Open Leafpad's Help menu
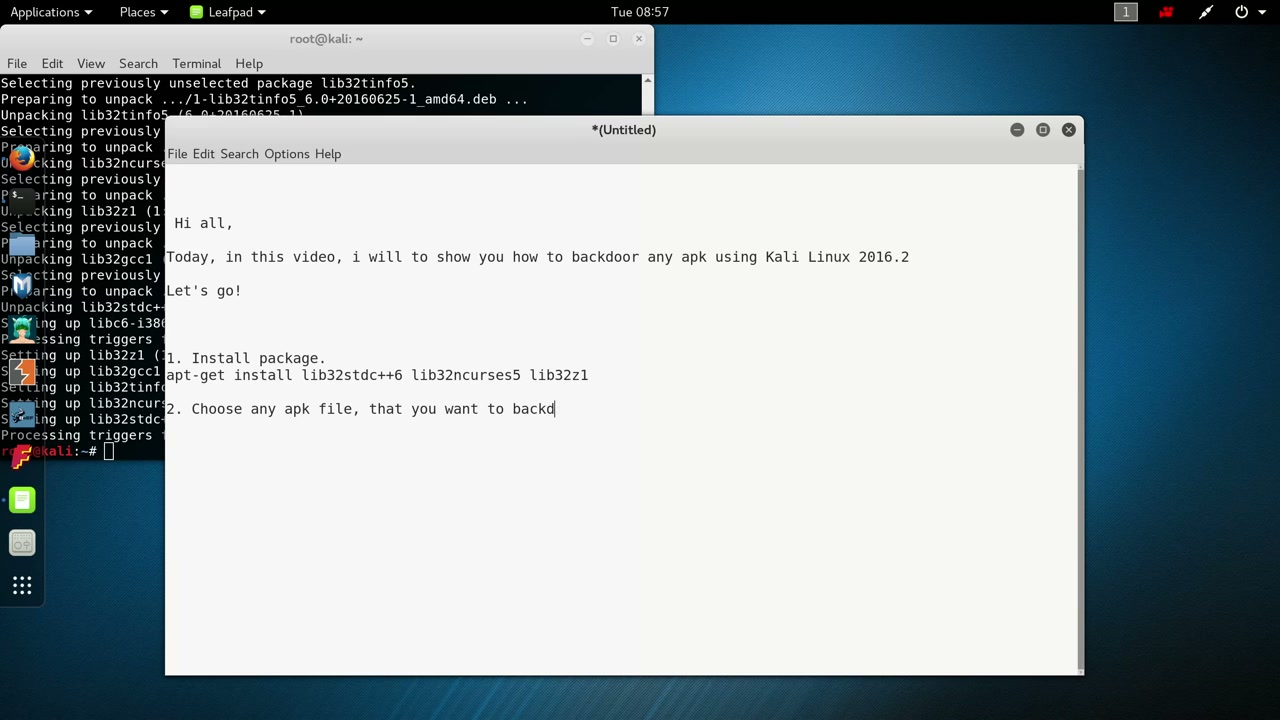The height and width of the screenshot is (720, 1280). click(328, 154)
